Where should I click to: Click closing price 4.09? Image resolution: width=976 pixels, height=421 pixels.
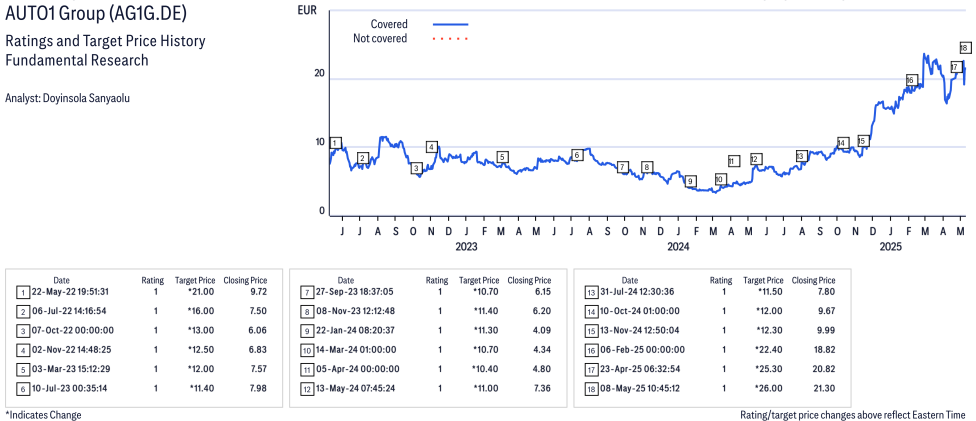tap(542, 330)
